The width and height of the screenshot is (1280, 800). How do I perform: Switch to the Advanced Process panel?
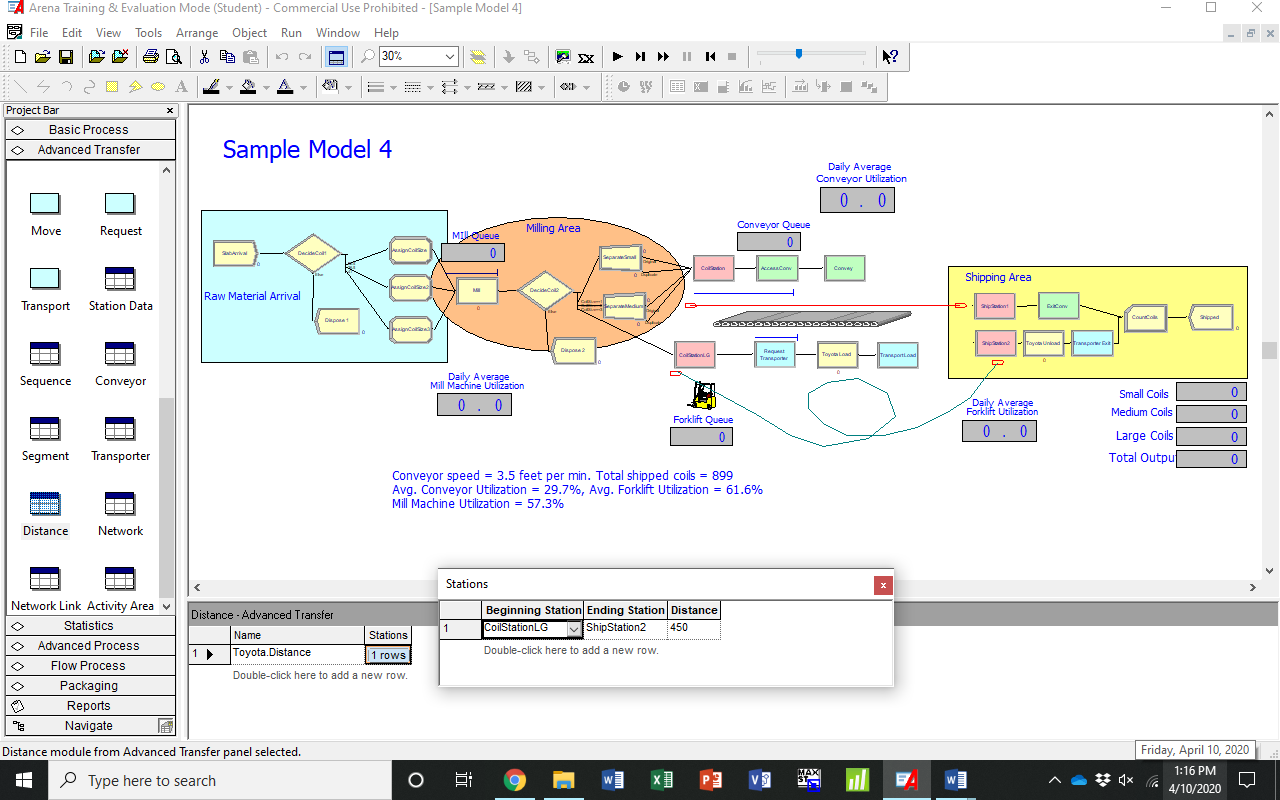tap(90, 646)
